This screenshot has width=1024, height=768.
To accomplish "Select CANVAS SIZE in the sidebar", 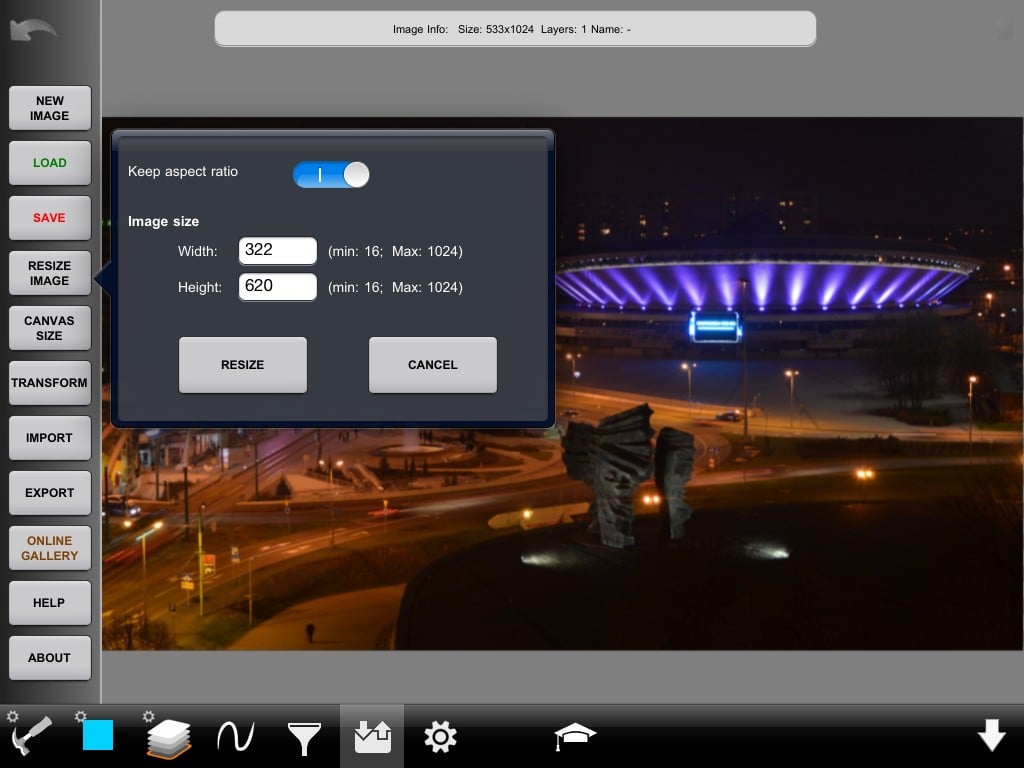I will tap(50, 328).
